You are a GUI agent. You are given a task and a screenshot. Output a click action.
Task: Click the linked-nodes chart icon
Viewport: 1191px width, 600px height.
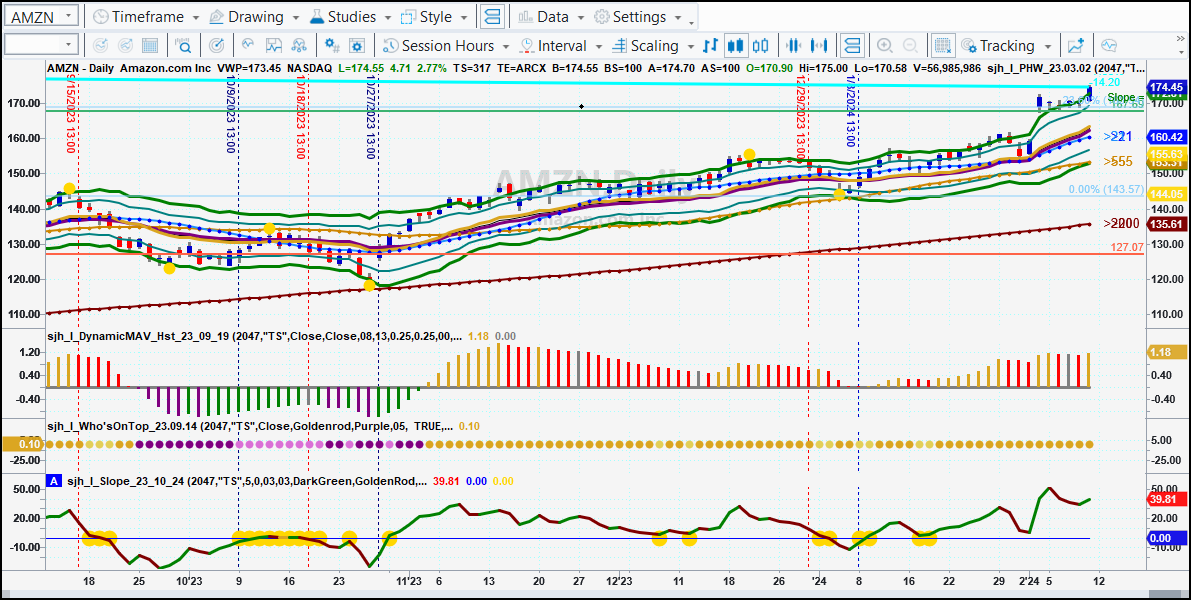coord(299,46)
